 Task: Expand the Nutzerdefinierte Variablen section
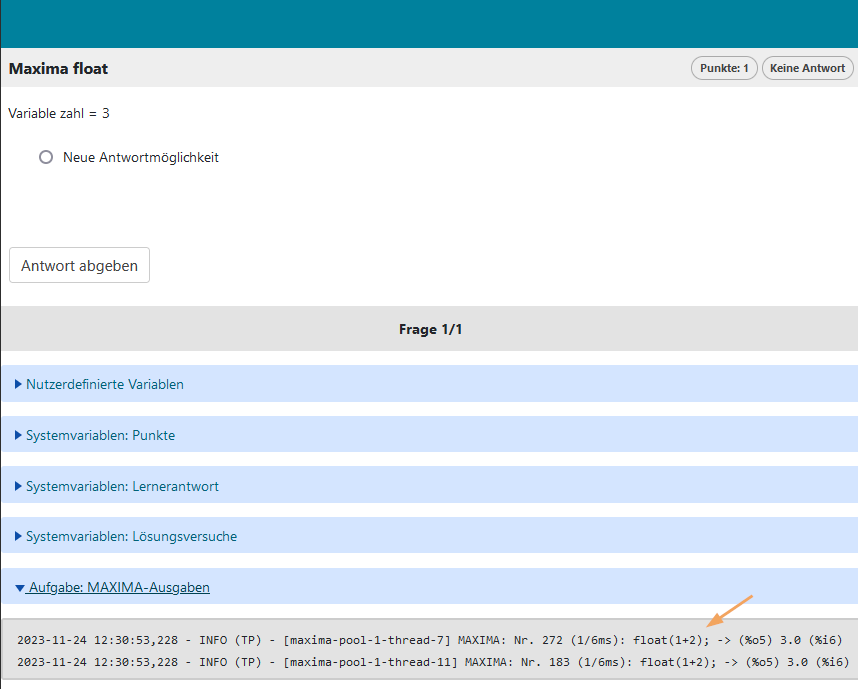coord(105,384)
